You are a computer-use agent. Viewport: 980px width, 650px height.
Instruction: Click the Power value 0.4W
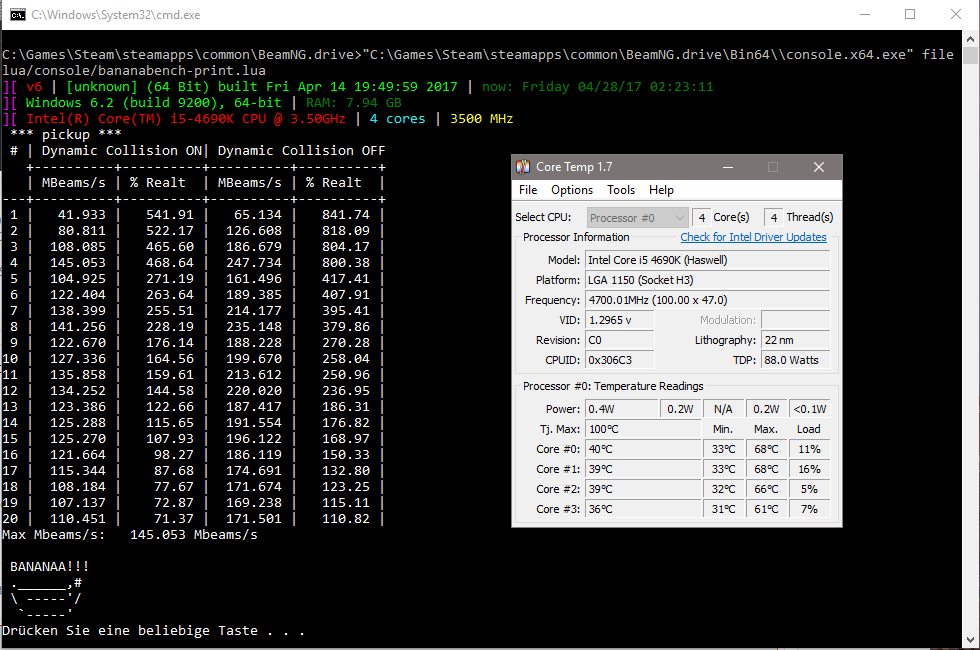[x=621, y=409]
